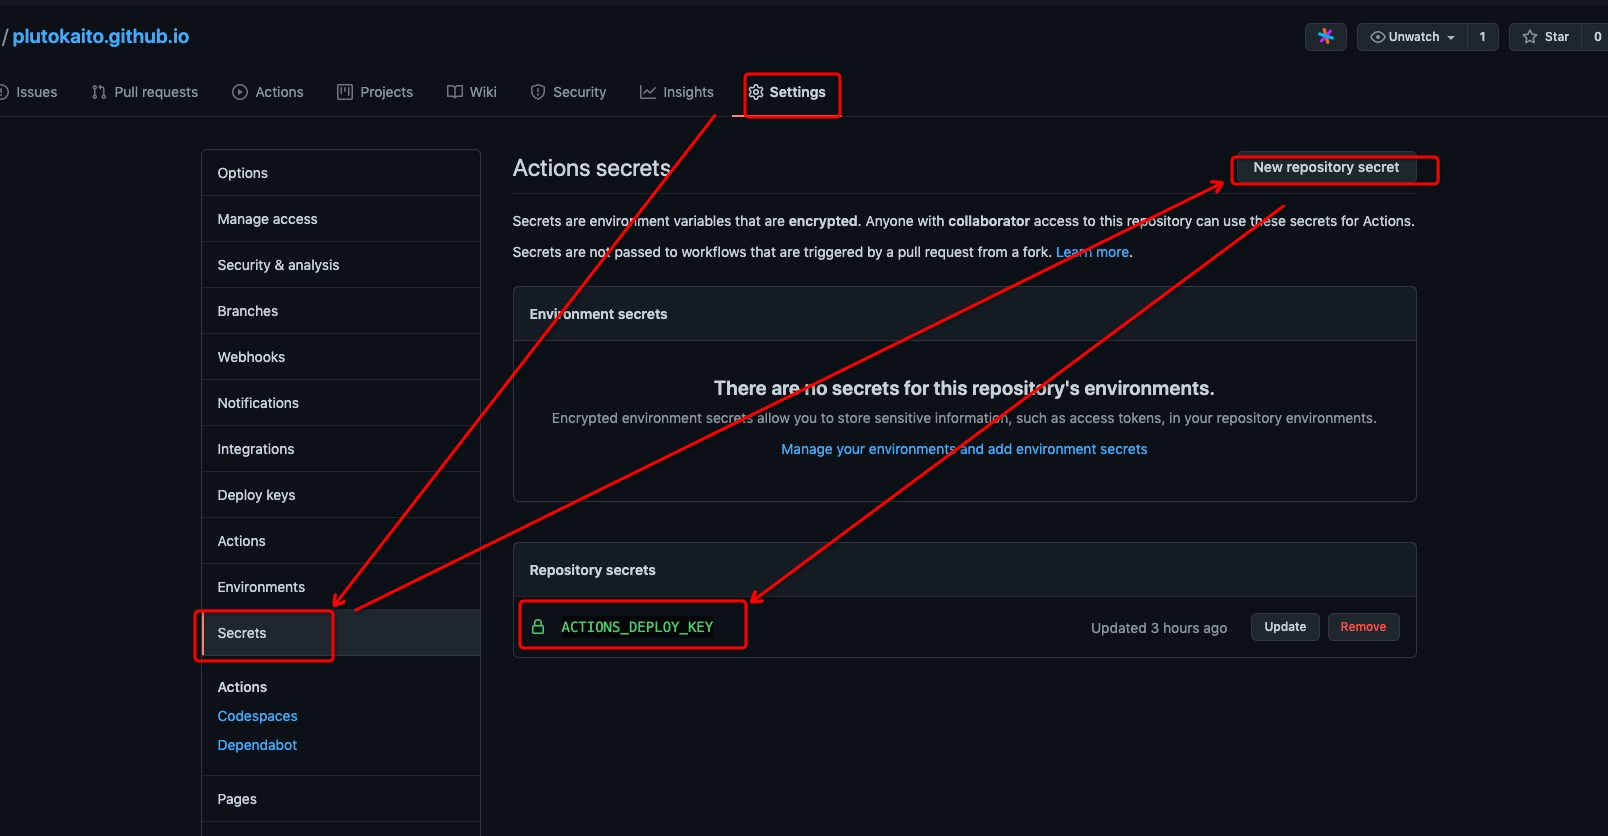Star the repository with Star button
Viewport: 1608px width, 836px height.
click(1546, 37)
